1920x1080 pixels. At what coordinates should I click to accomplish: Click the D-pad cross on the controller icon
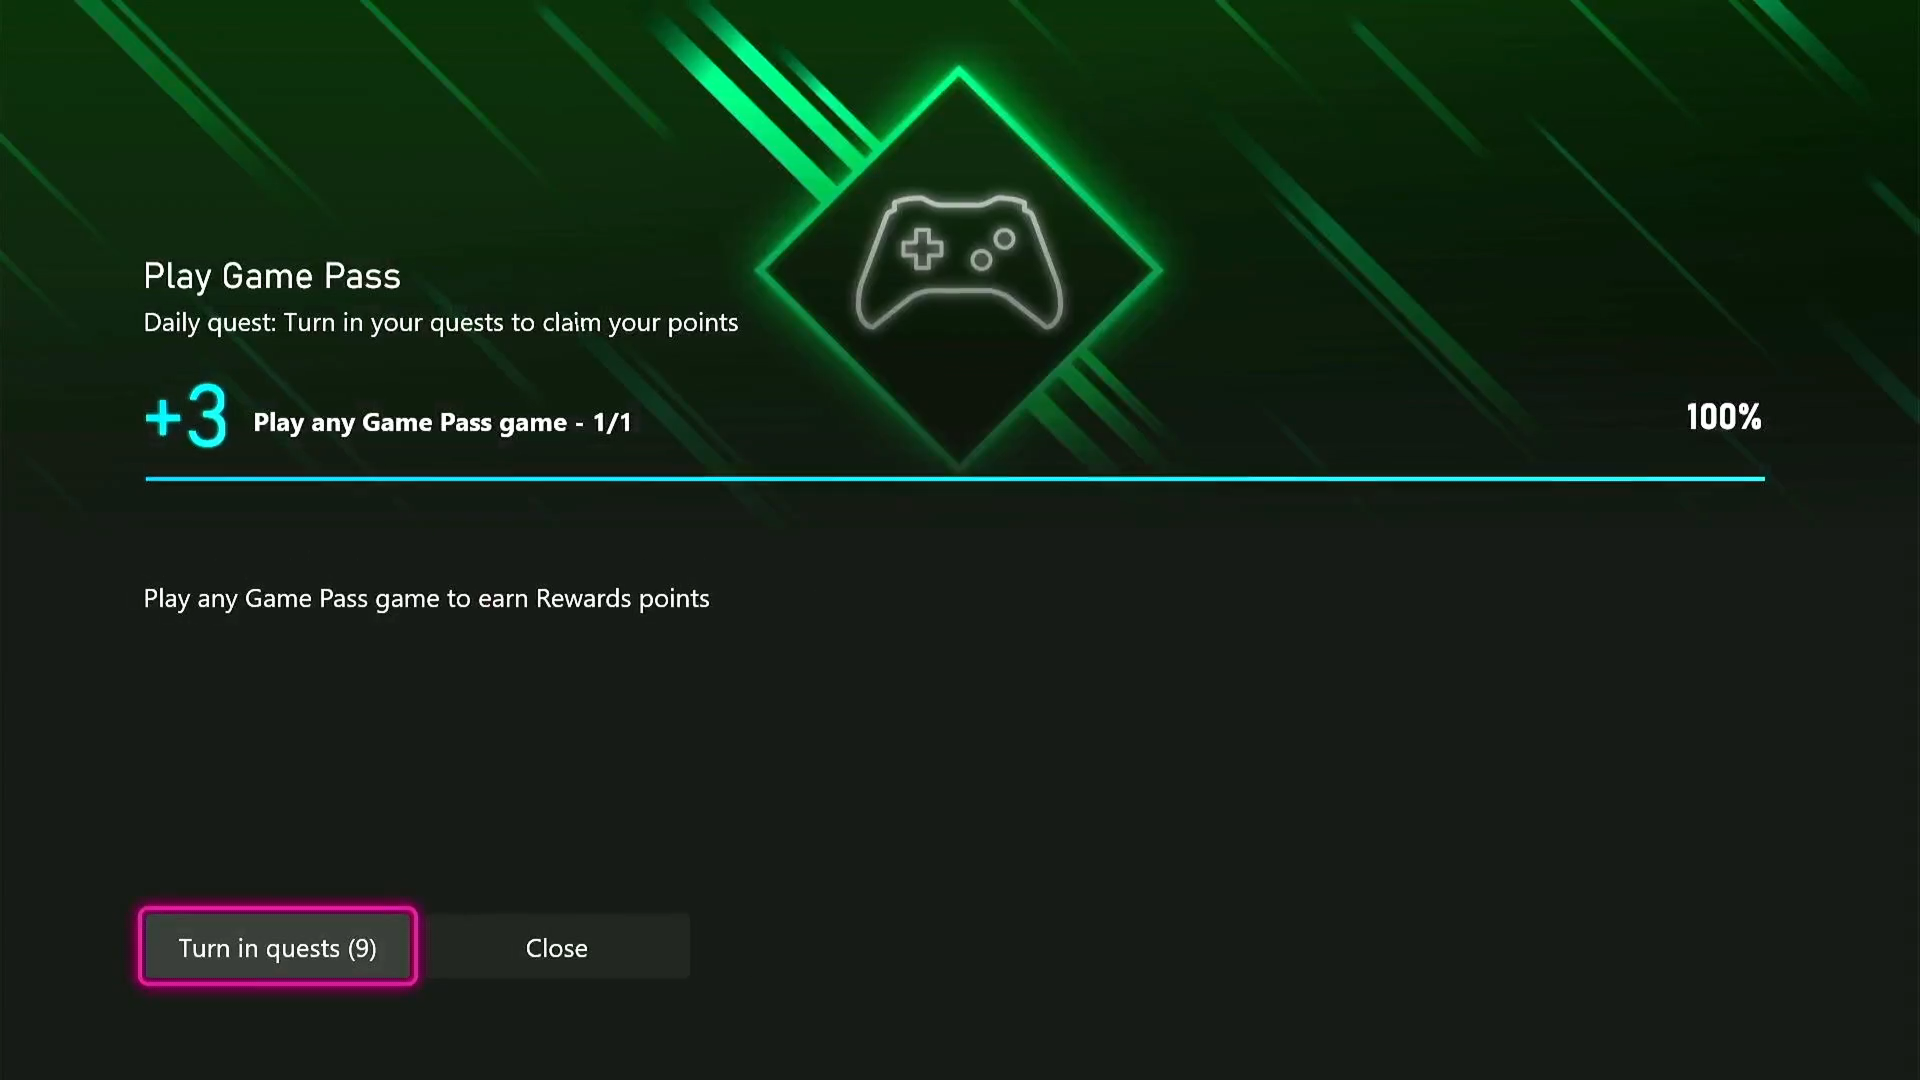[922, 249]
